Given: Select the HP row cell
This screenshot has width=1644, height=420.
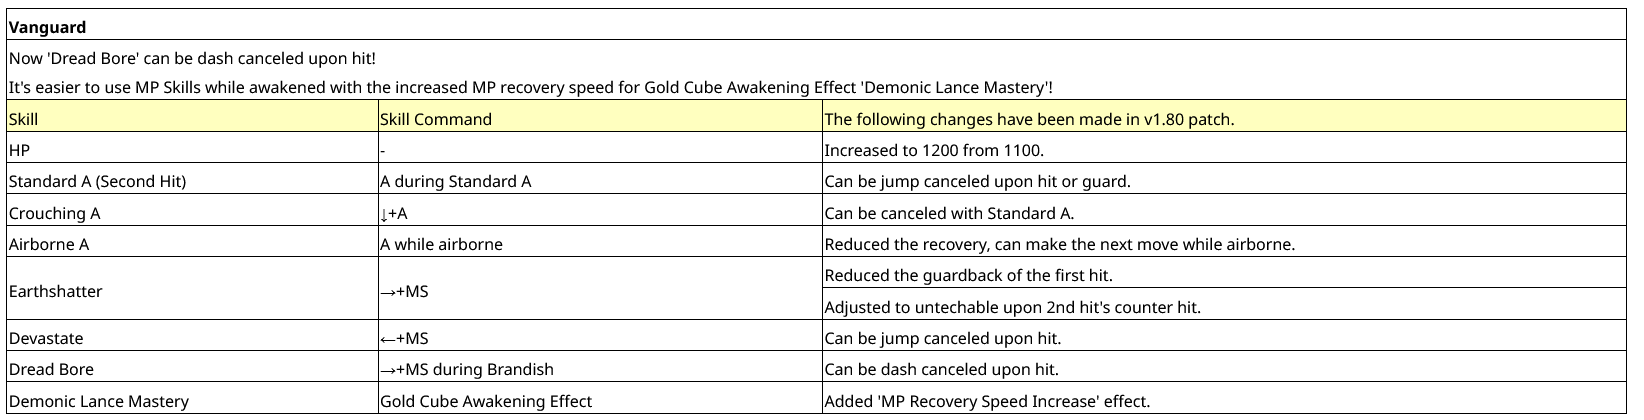Looking at the screenshot, I should coord(192,150).
